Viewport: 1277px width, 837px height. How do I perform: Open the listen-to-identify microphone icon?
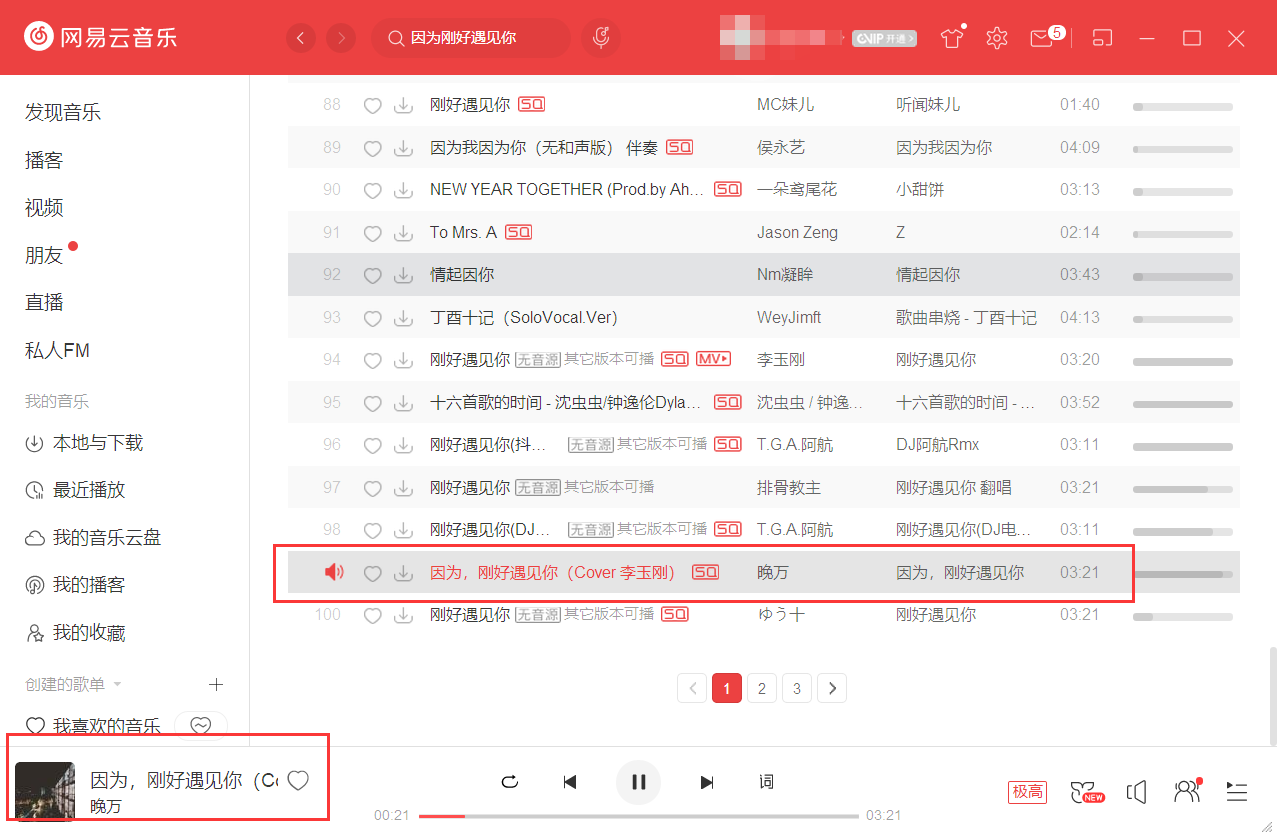pos(601,38)
